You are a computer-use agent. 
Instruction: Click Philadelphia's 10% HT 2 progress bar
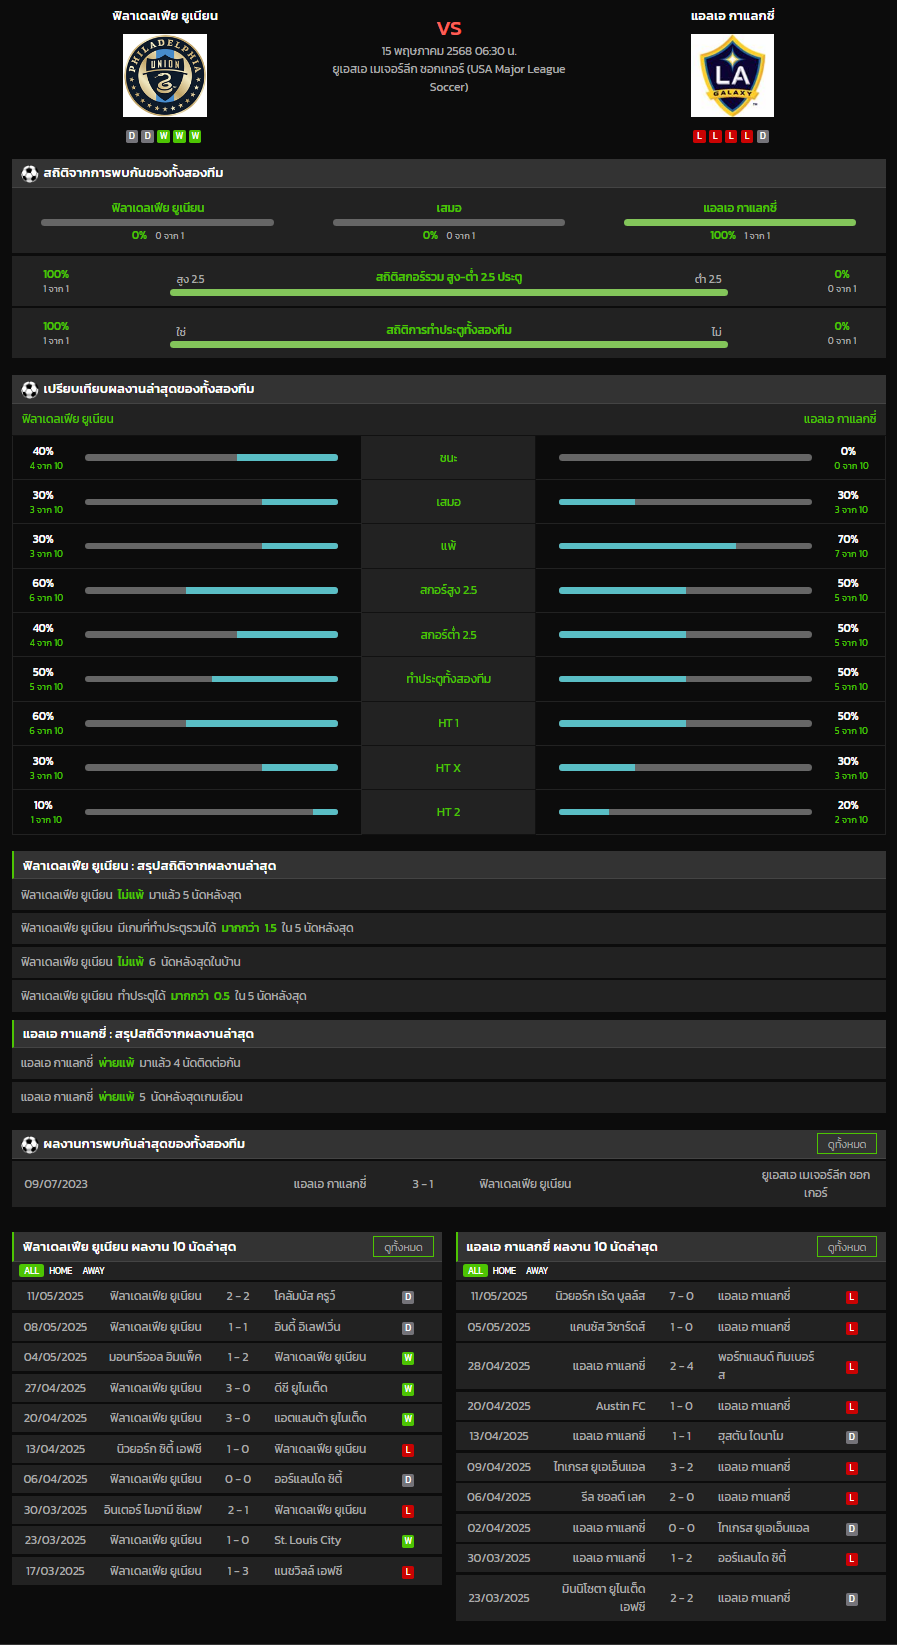click(x=211, y=812)
